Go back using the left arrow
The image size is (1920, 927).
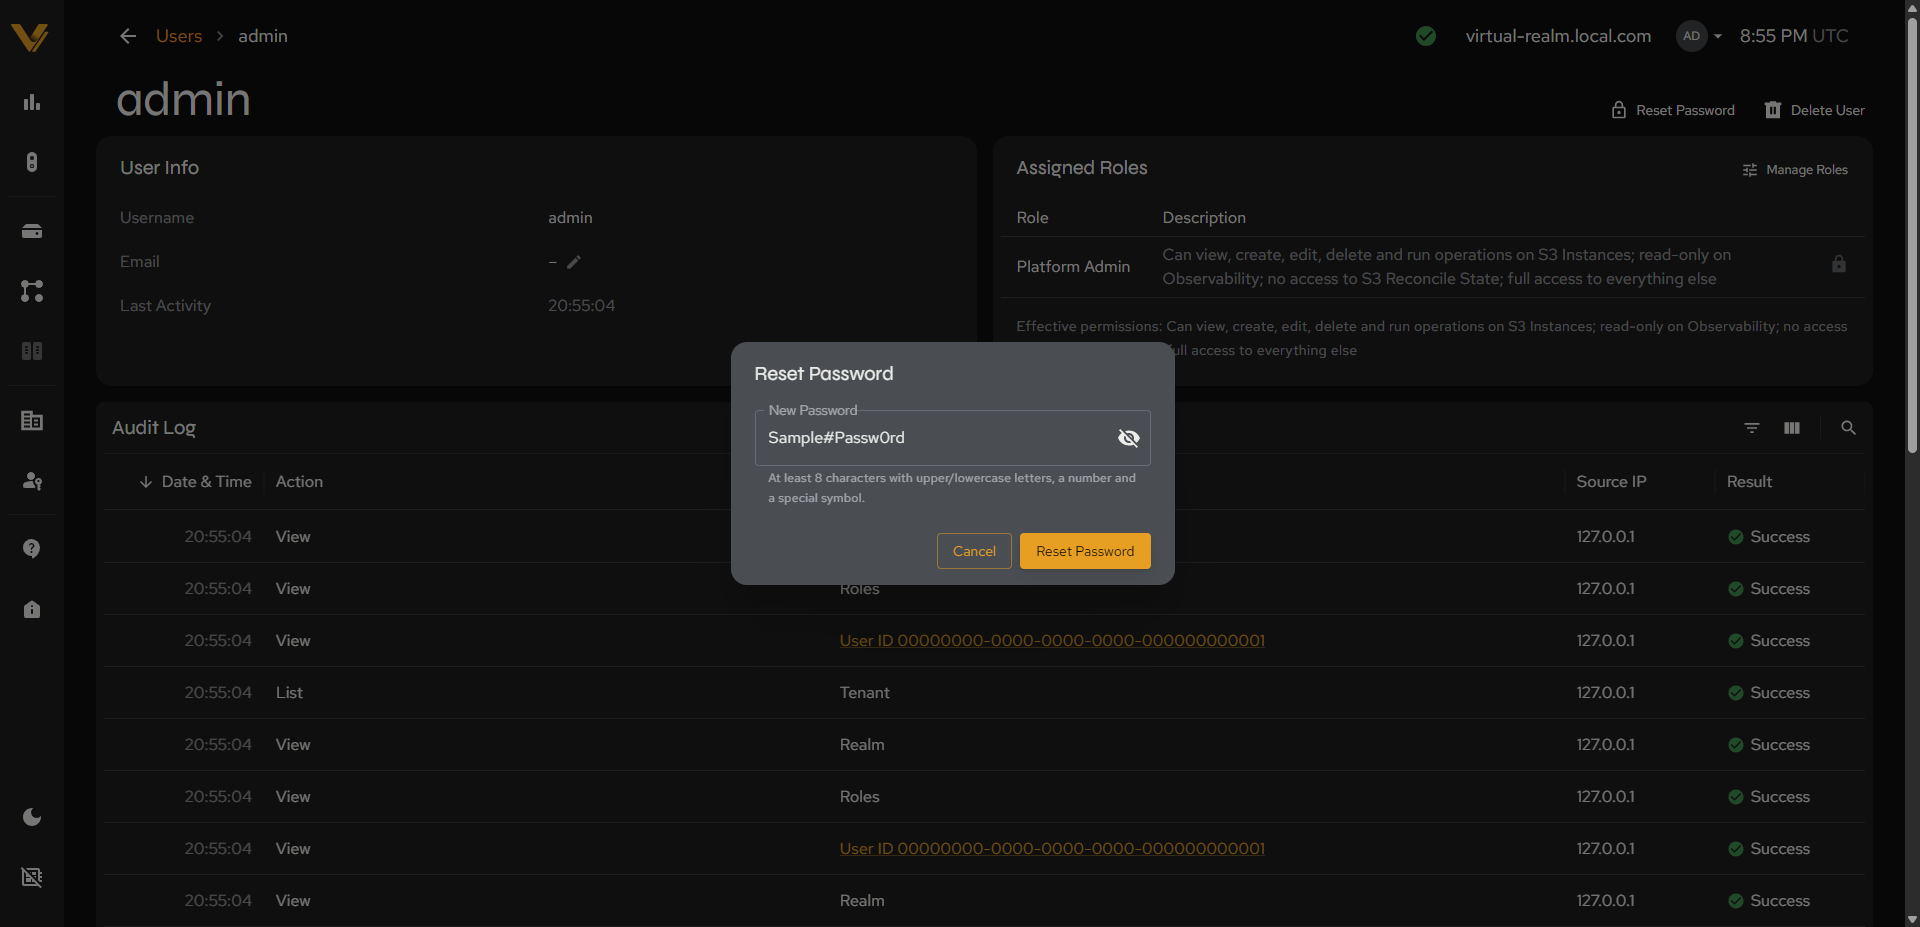pos(128,36)
